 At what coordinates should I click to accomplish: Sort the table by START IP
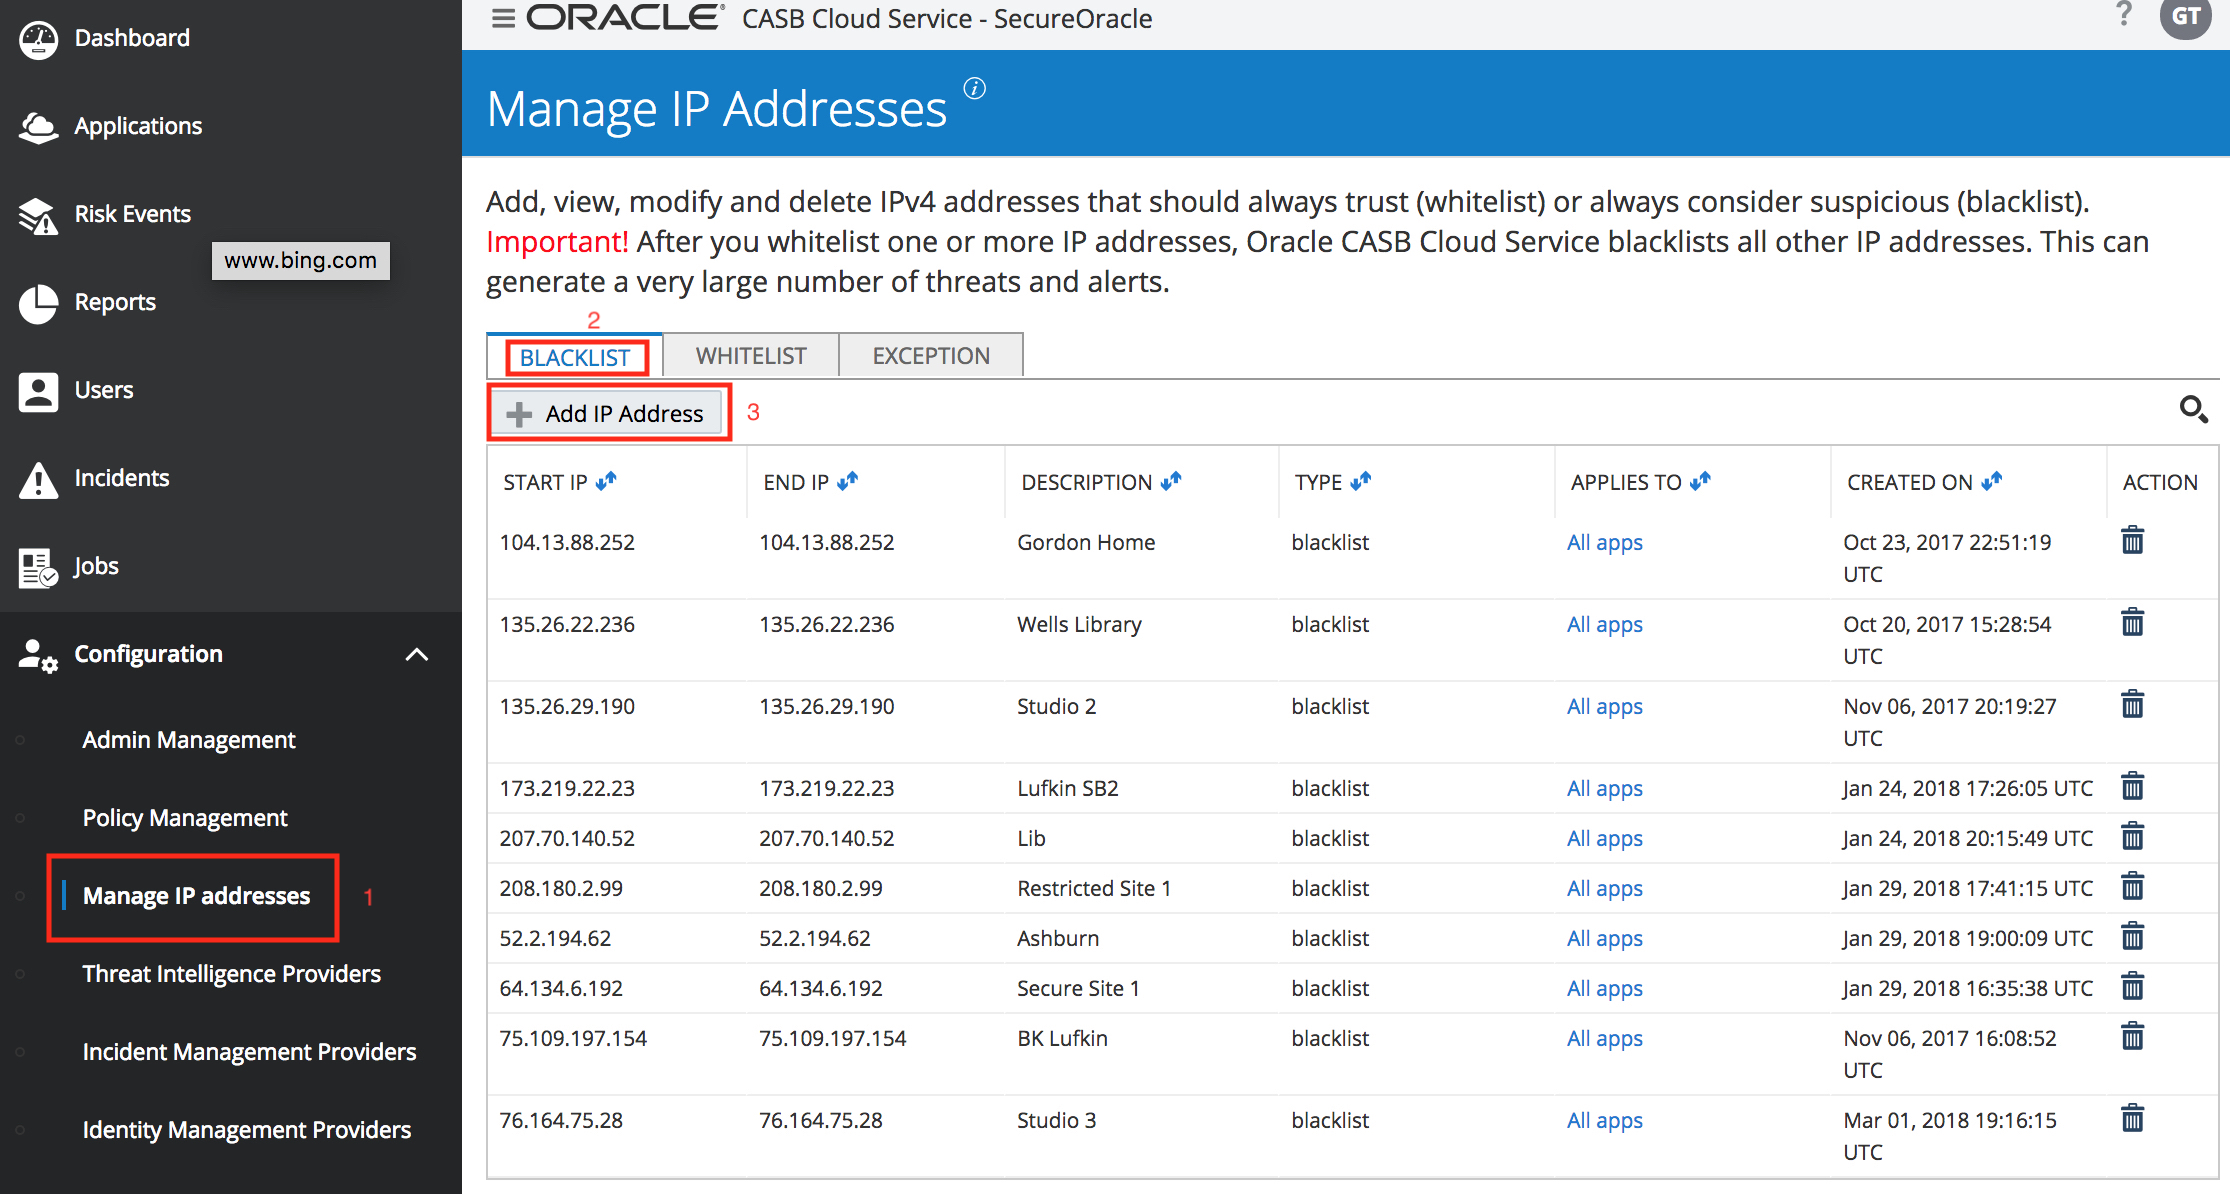pyautogui.click(x=606, y=482)
